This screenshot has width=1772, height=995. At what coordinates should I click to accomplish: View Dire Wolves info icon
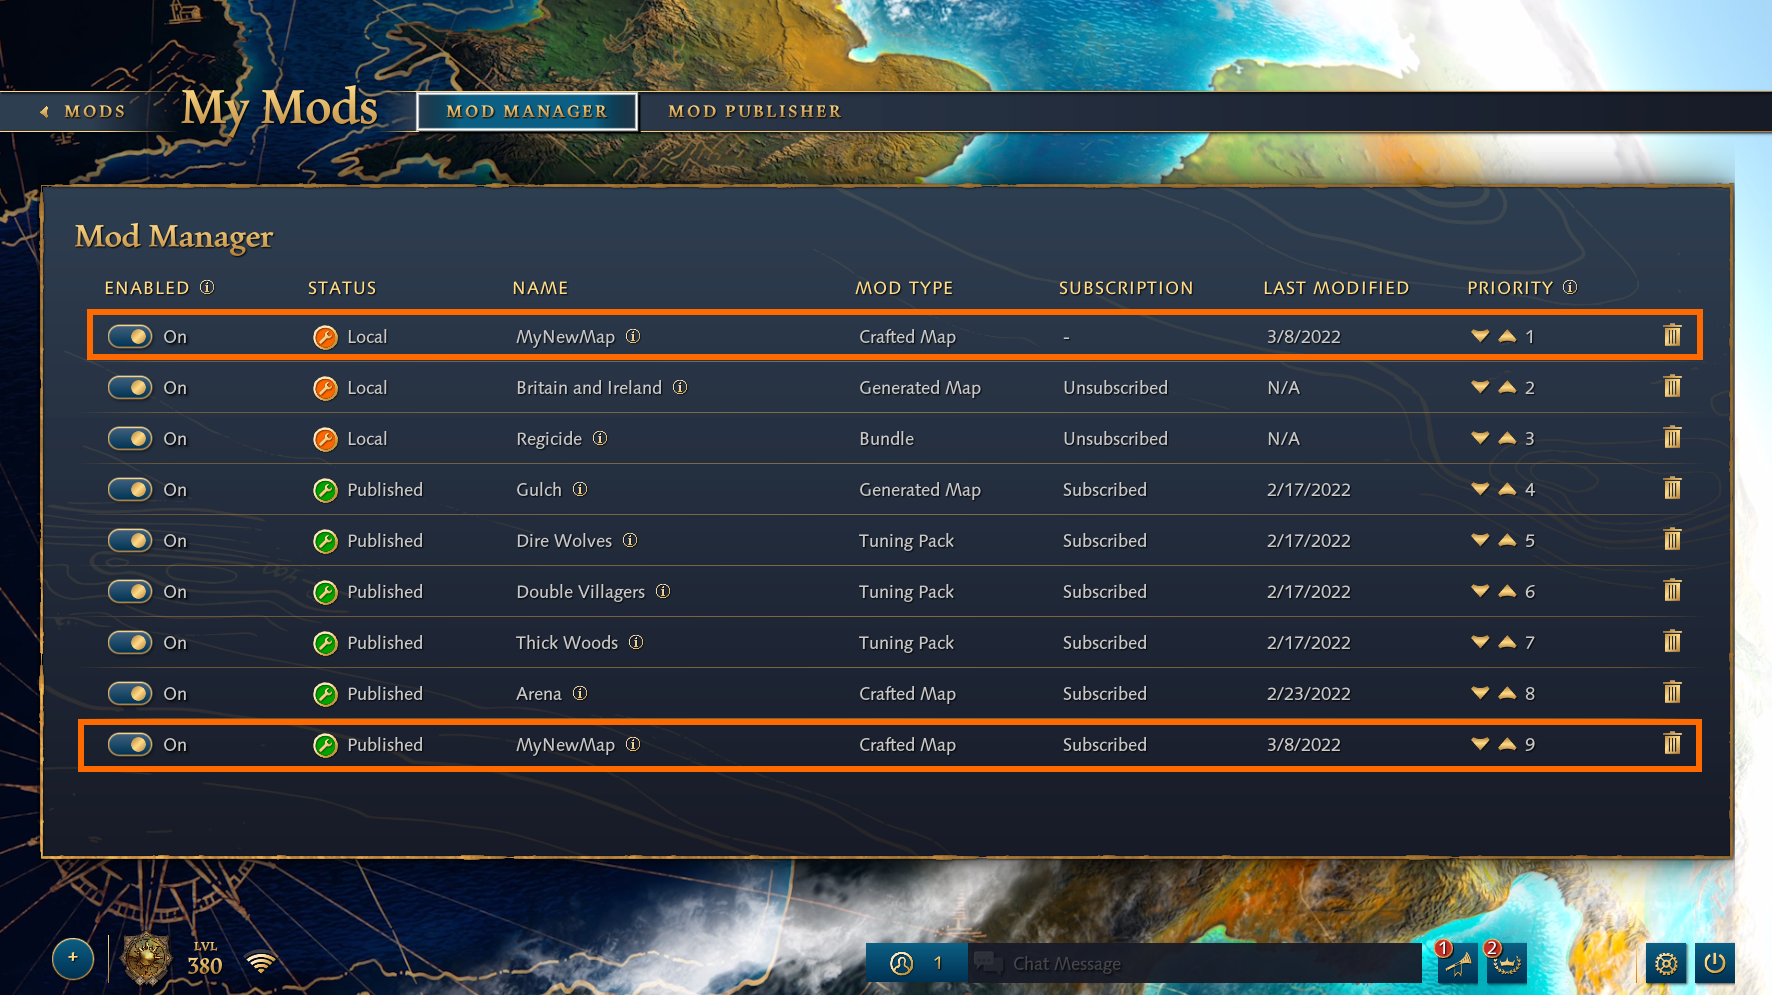[630, 540]
